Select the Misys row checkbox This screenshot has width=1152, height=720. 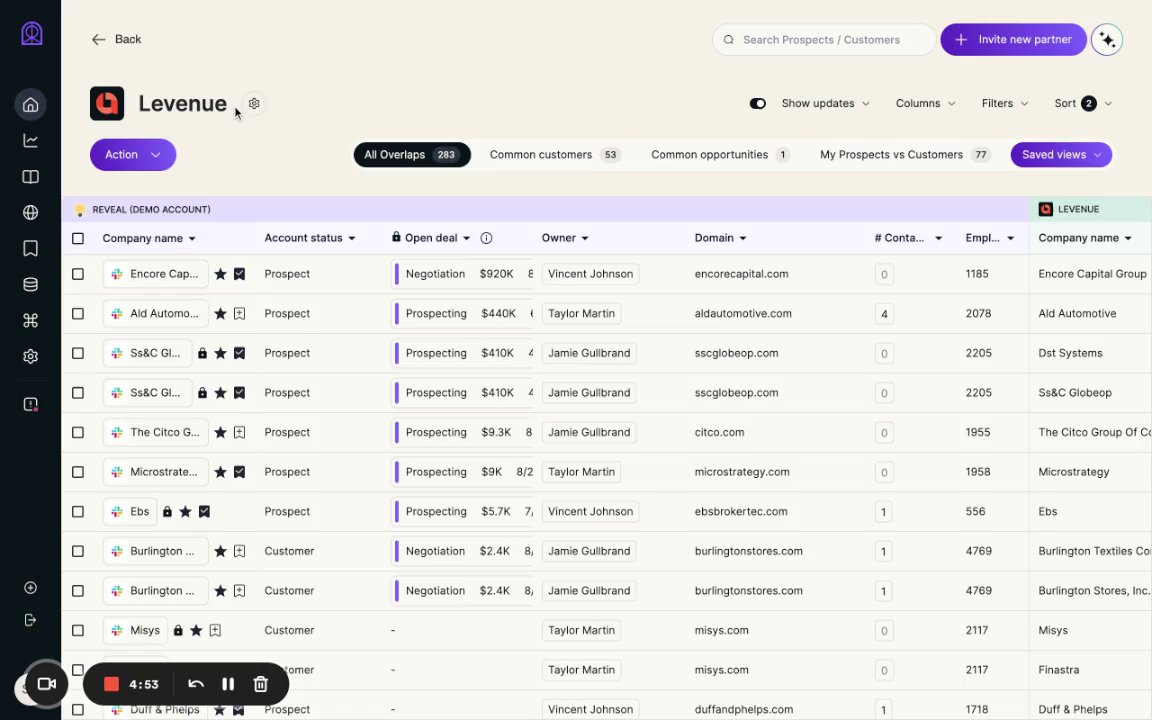point(78,630)
